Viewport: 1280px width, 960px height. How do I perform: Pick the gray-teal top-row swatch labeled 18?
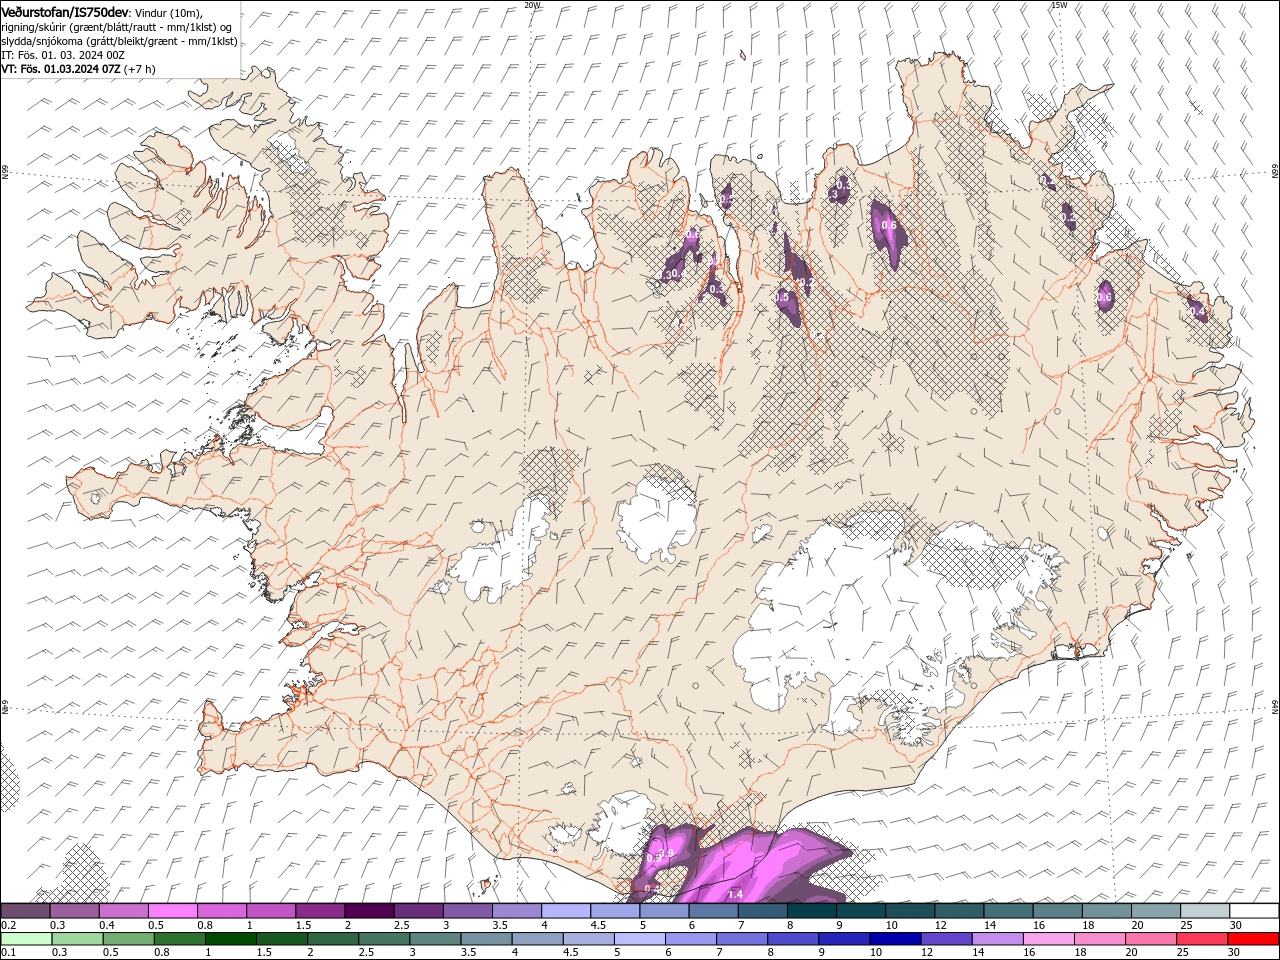pyautogui.click(x=1106, y=911)
